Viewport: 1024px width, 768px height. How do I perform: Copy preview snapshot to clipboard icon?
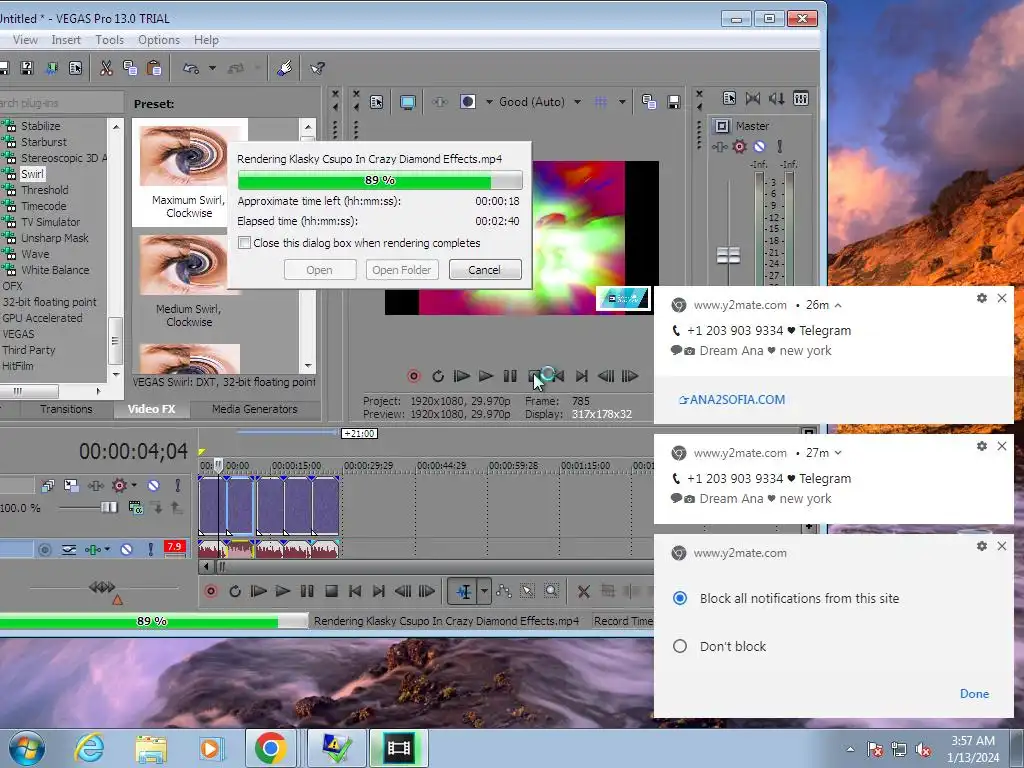point(648,102)
